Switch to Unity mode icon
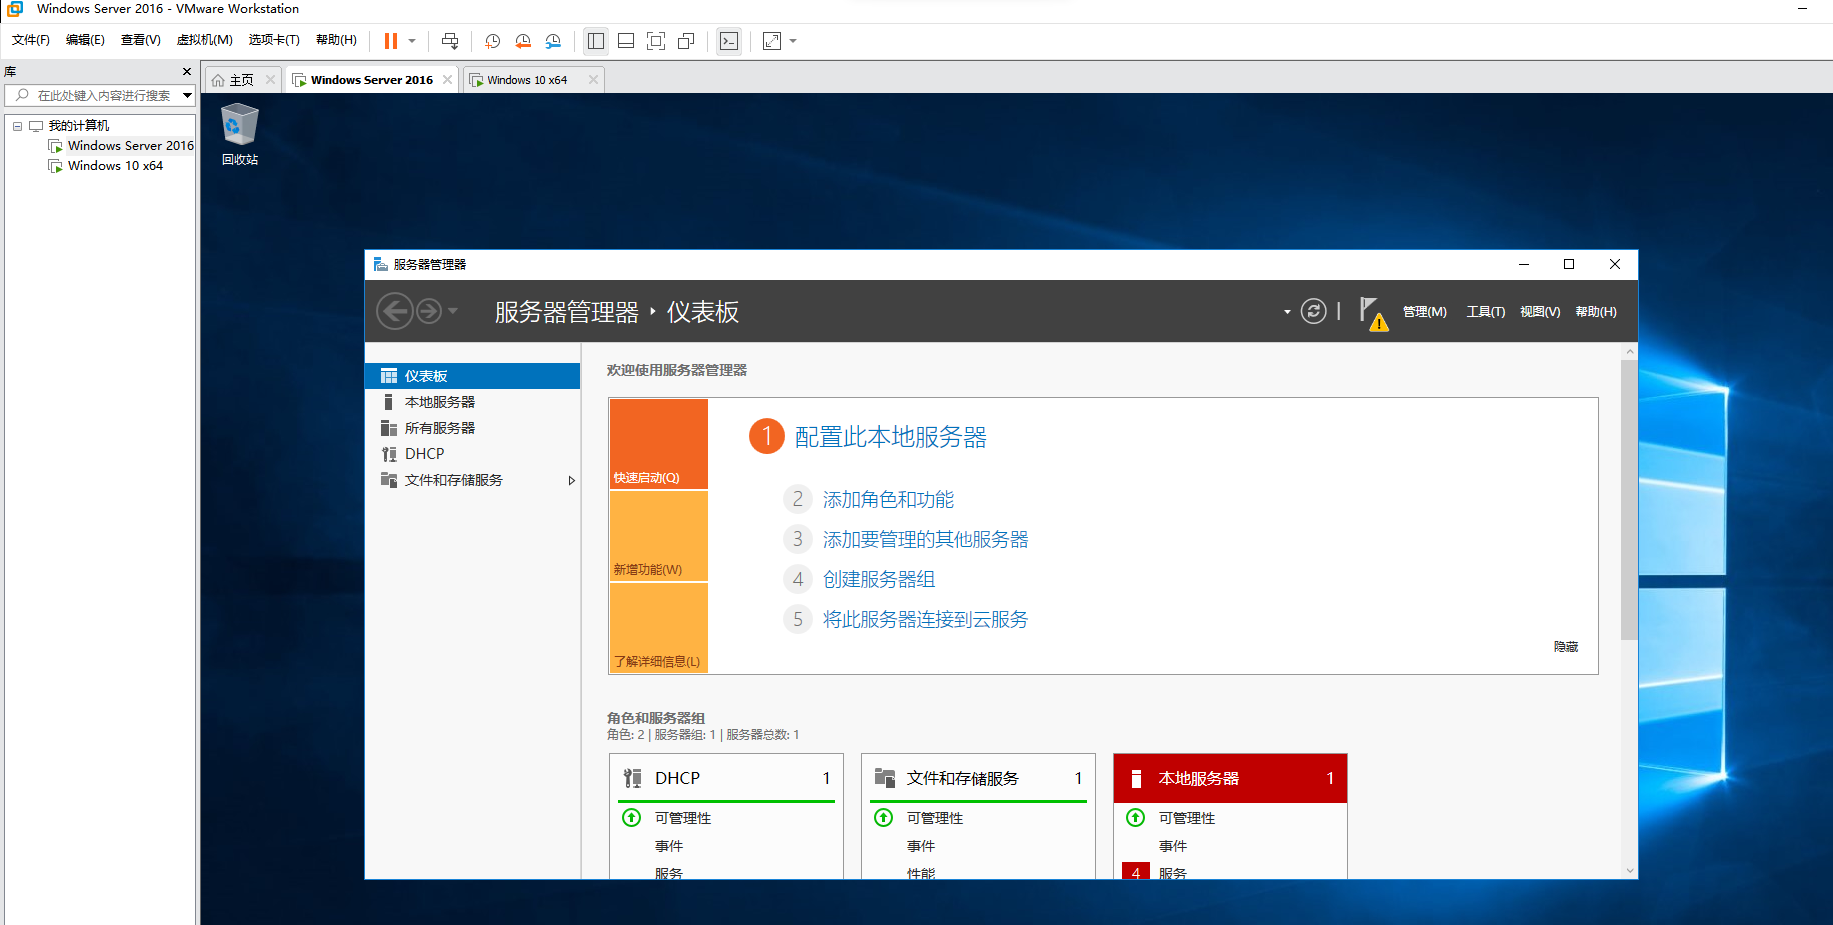Viewport: 1833px width, 925px height. tap(686, 41)
